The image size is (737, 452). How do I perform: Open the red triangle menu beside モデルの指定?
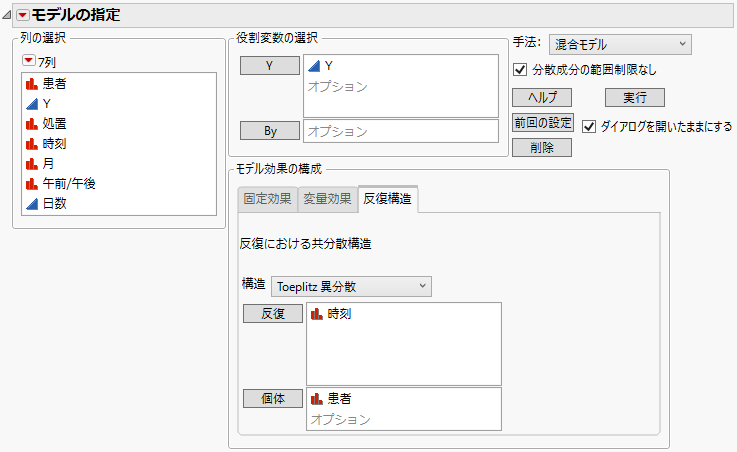pyautogui.click(x=23, y=14)
